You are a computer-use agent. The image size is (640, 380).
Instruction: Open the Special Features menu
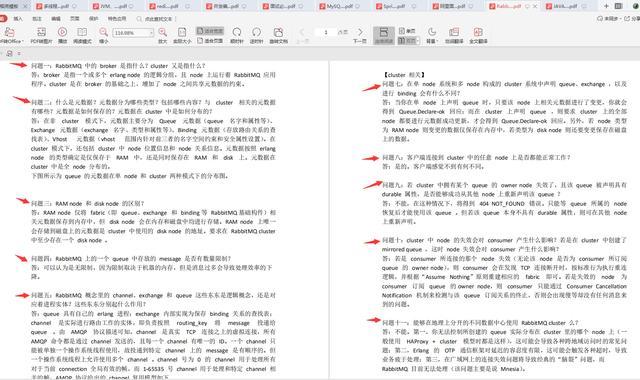117,19
